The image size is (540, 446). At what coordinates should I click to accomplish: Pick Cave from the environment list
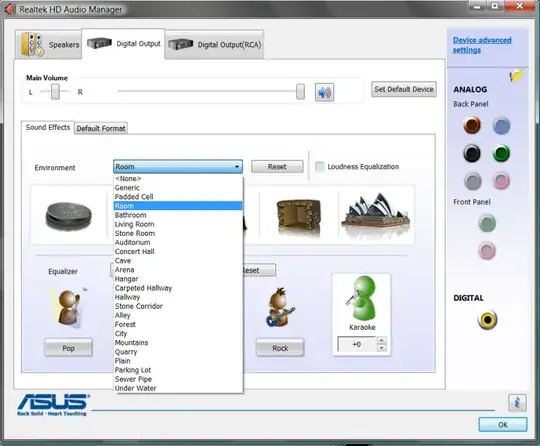pos(178,261)
